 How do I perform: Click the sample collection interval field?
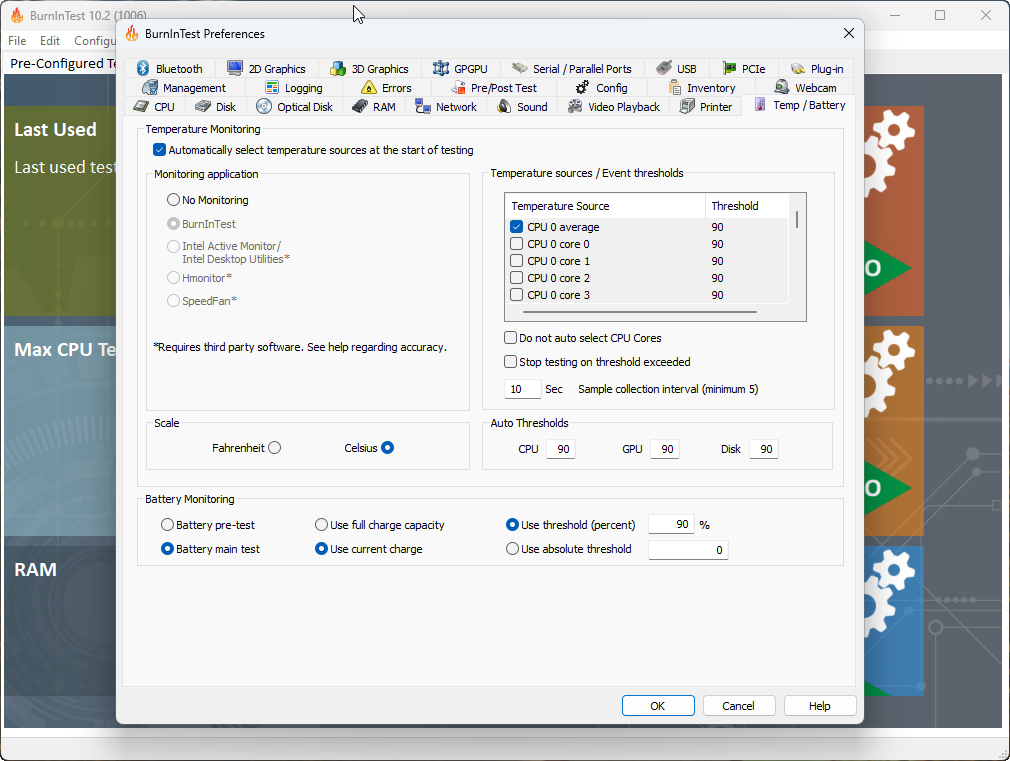[x=522, y=389]
